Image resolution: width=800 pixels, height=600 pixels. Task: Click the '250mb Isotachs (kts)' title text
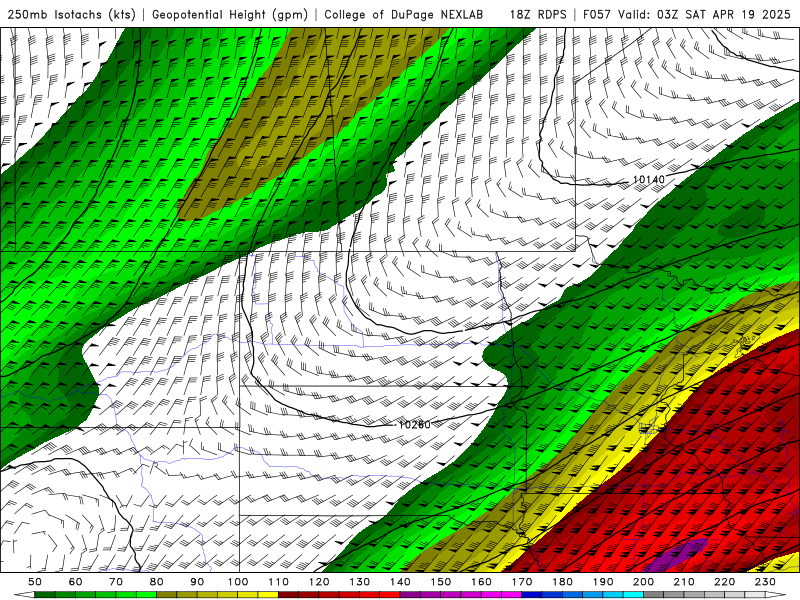(71, 15)
